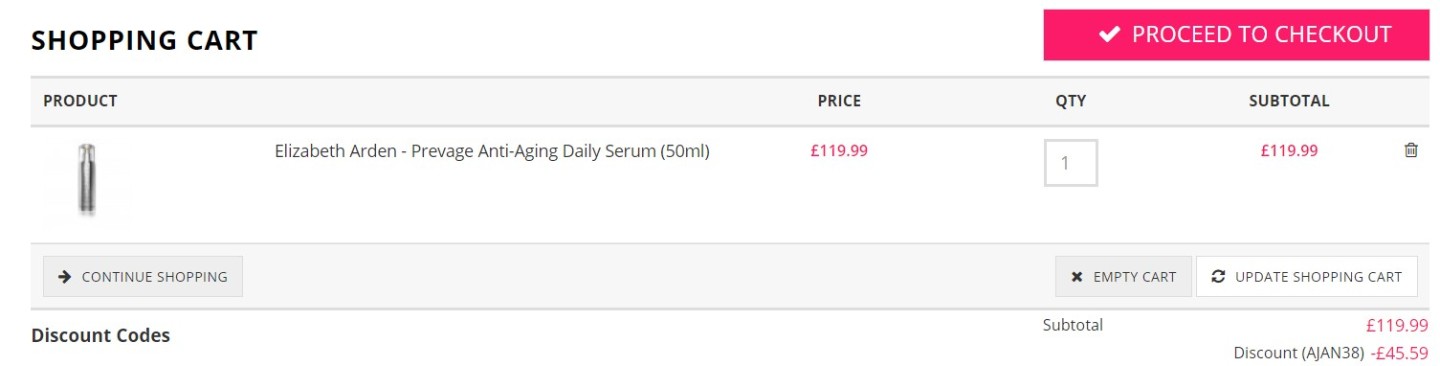
Task: Click the item price £119.99 under the Price column
Action: pos(839,151)
